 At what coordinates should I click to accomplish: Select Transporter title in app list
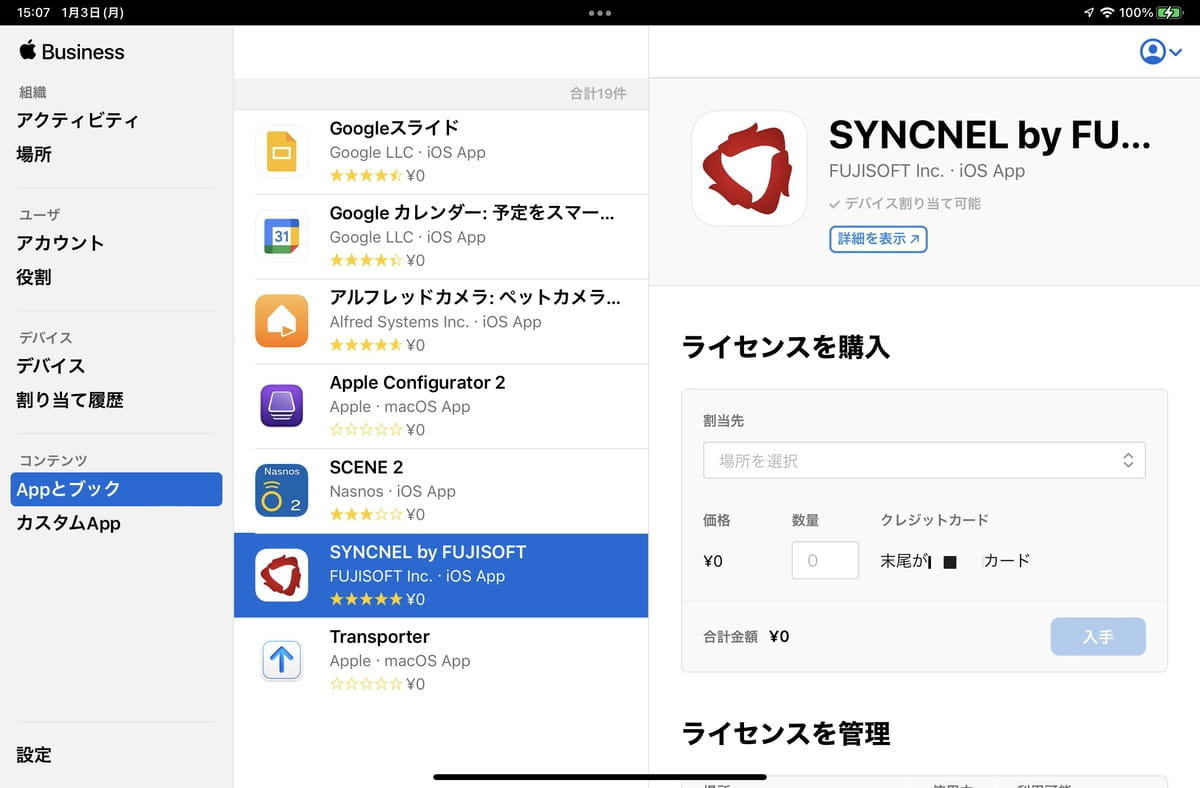pyautogui.click(x=380, y=637)
